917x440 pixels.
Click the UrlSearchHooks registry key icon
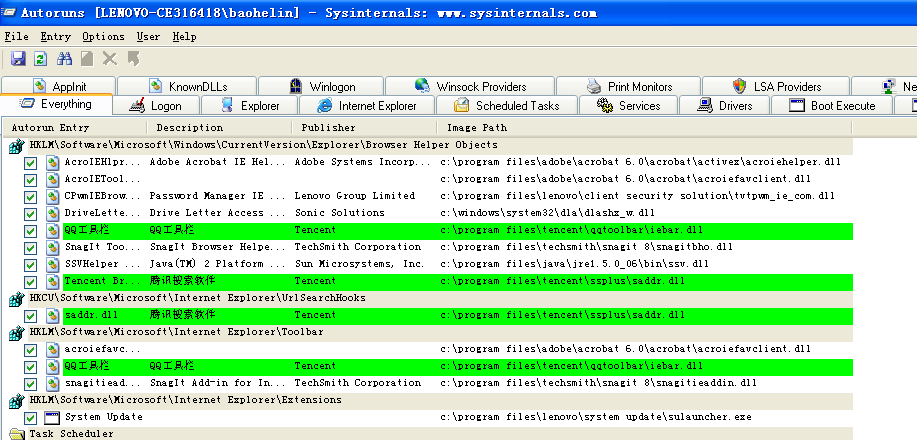(x=16, y=298)
